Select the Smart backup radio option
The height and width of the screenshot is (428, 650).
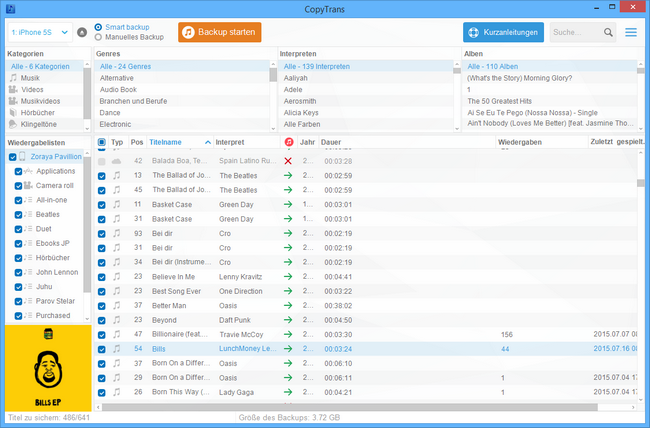pyautogui.click(x=98, y=27)
